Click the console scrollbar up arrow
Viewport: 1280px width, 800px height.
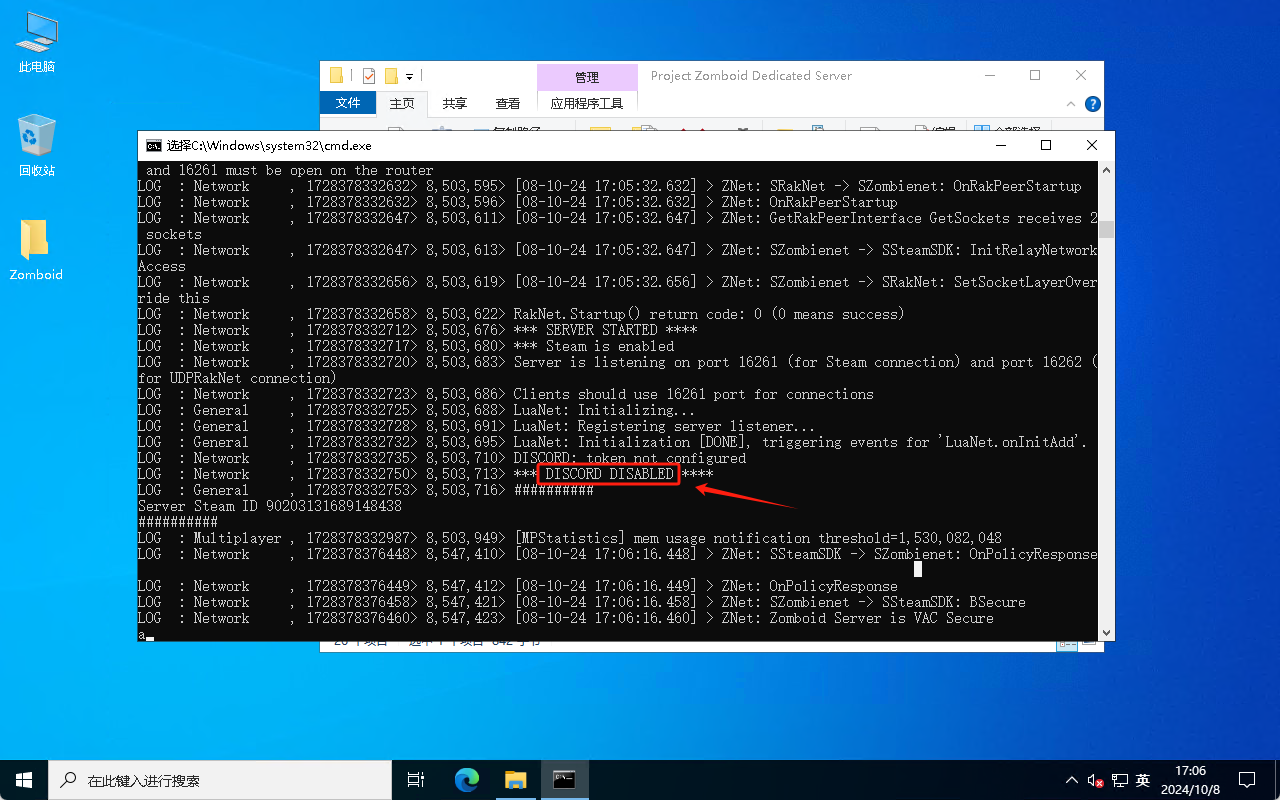coord(1106,170)
